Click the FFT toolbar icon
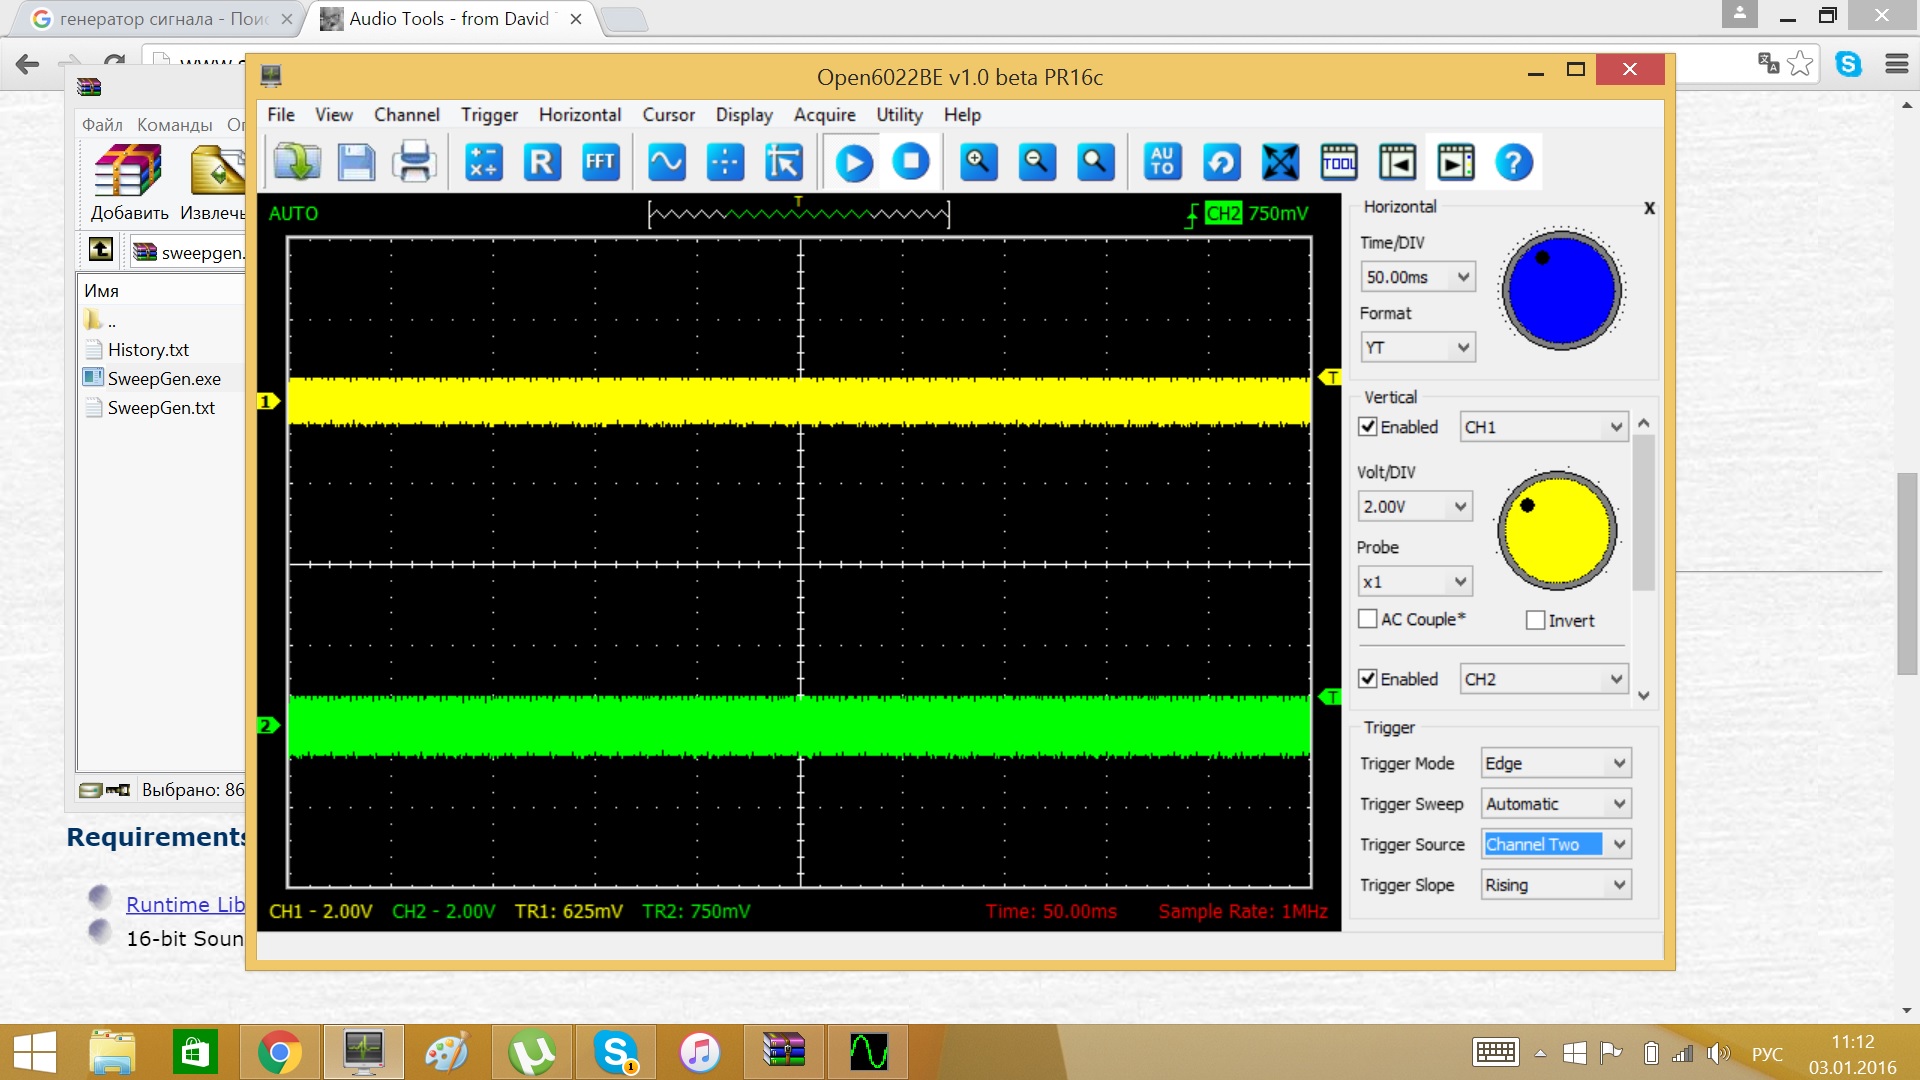This screenshot has height=1080, width=1920. pyautogui.click(x=600, y=162)
